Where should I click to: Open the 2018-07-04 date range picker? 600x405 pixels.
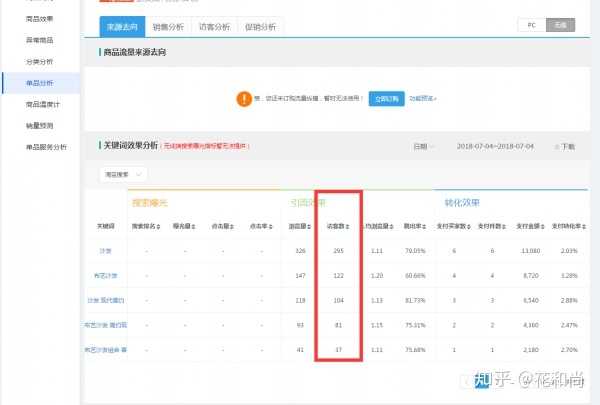494,146
